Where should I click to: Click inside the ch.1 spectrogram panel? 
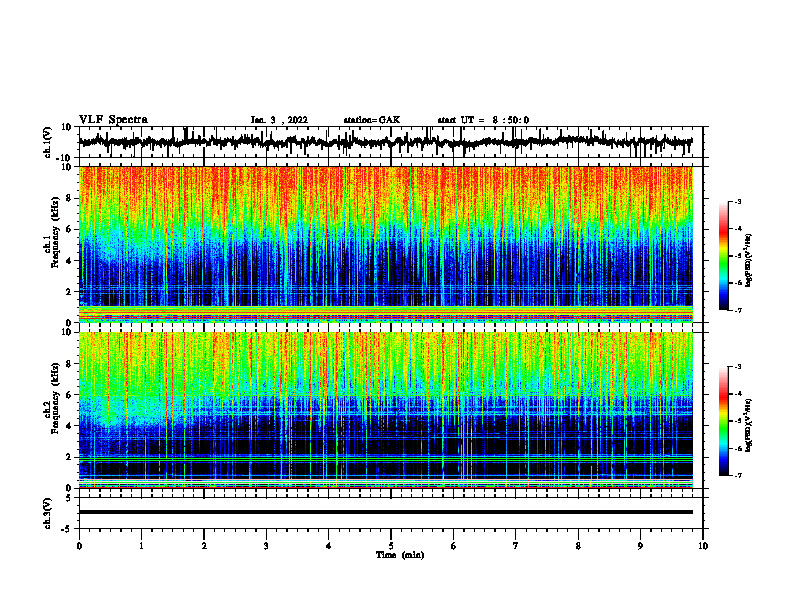pyautogui.click(x=385, y=244)
